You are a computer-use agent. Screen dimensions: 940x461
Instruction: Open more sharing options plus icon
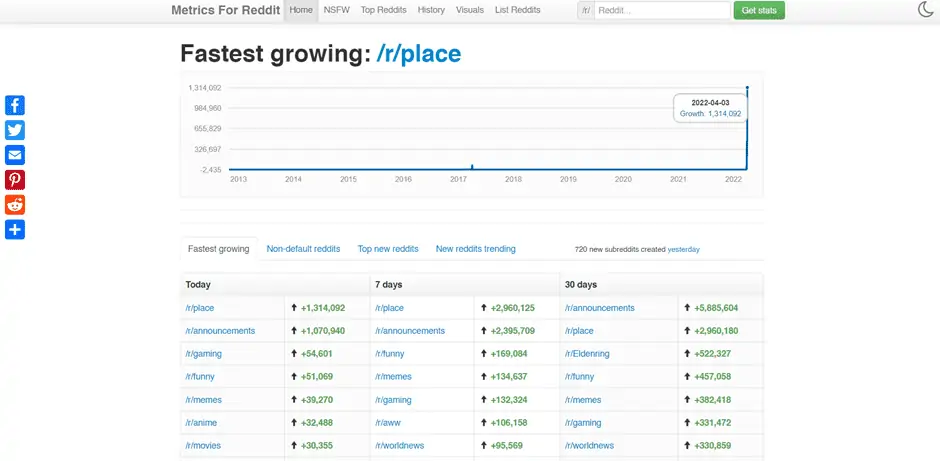(15, 230)
